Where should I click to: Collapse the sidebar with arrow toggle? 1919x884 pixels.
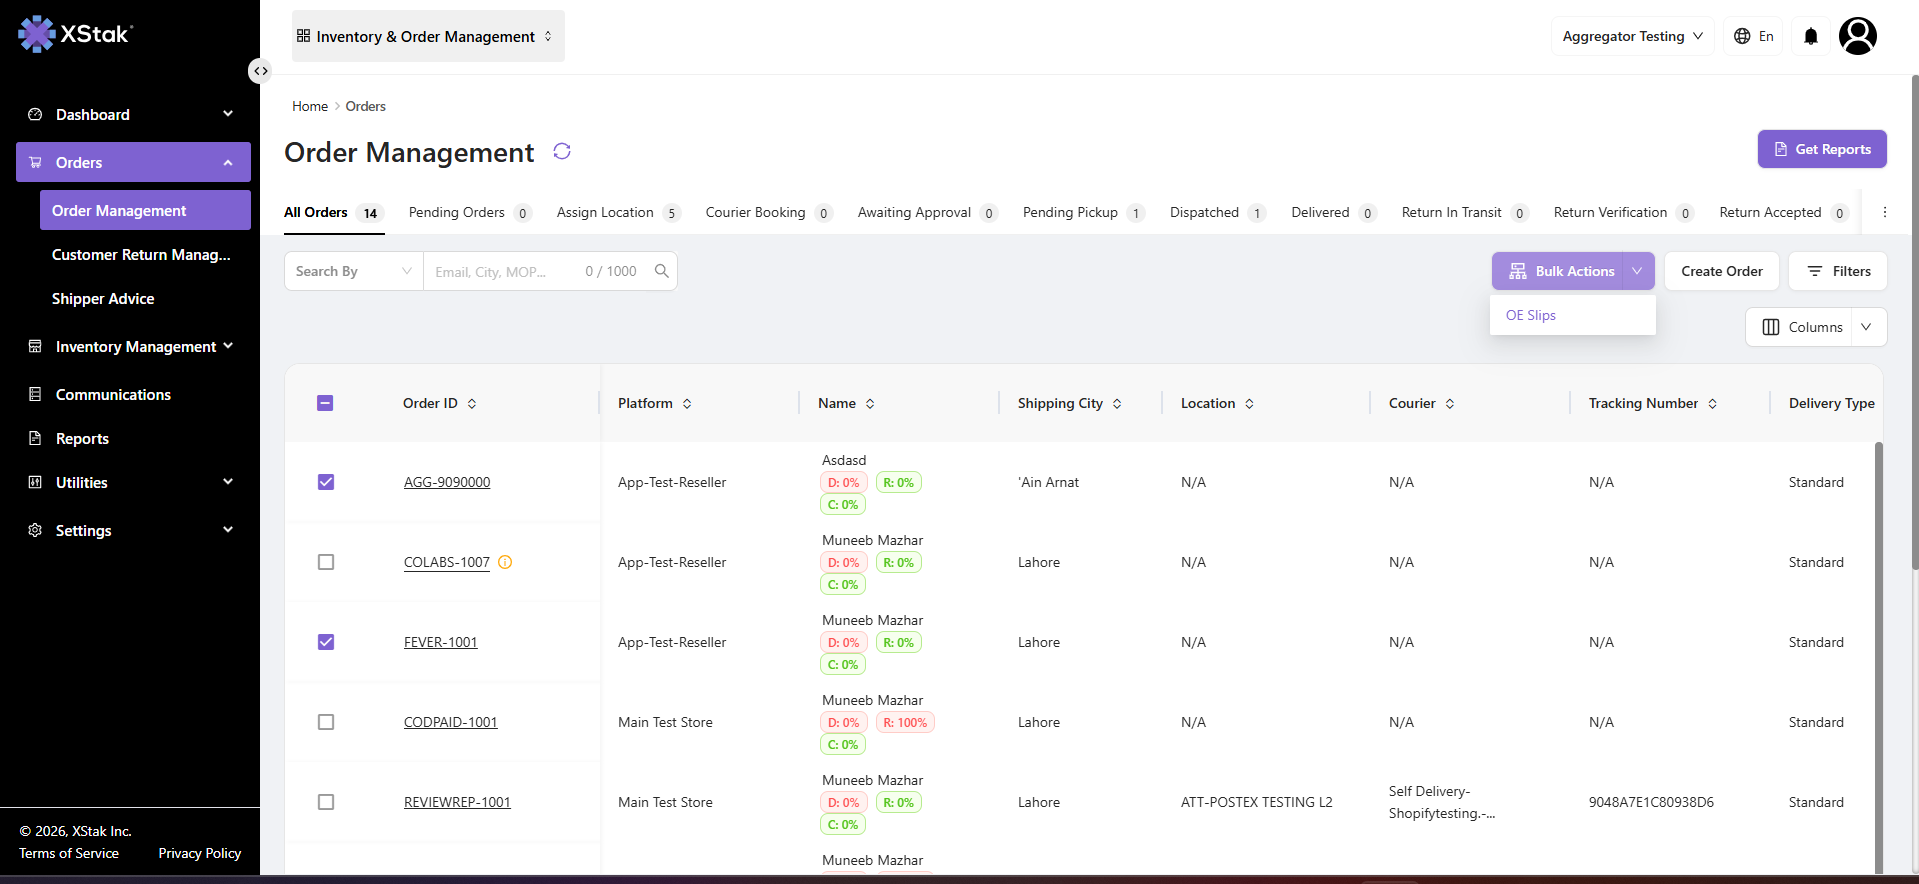pyautogui.click(x=260, y=71)
